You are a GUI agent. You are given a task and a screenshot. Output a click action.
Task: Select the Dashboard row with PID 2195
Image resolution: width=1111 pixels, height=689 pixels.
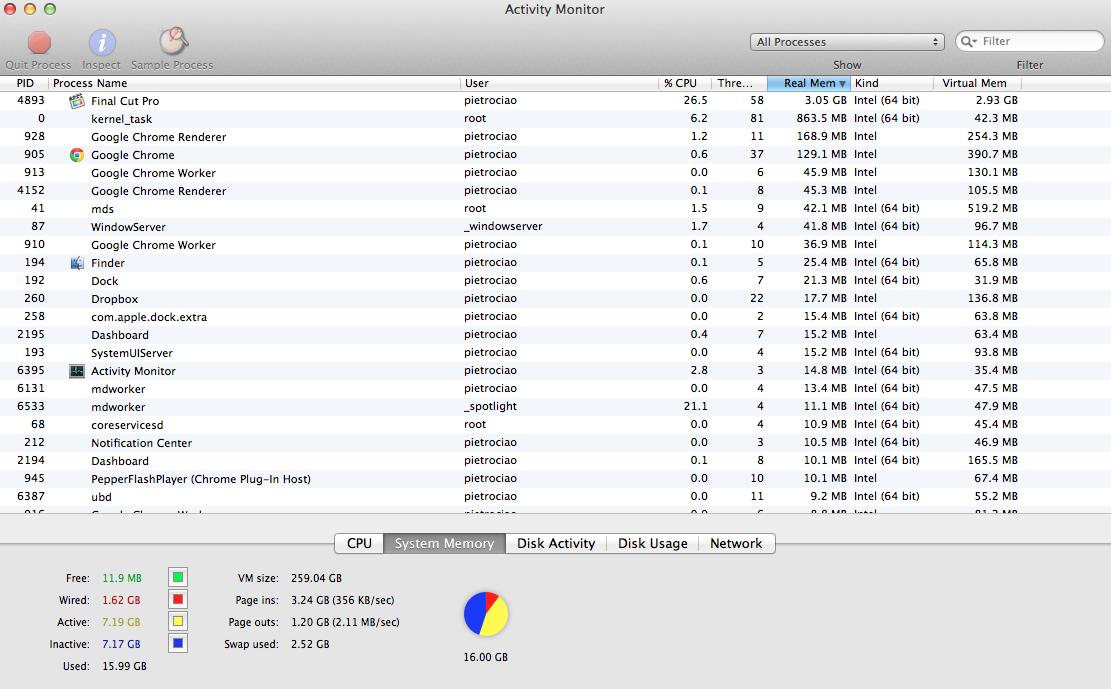(556, 335)
